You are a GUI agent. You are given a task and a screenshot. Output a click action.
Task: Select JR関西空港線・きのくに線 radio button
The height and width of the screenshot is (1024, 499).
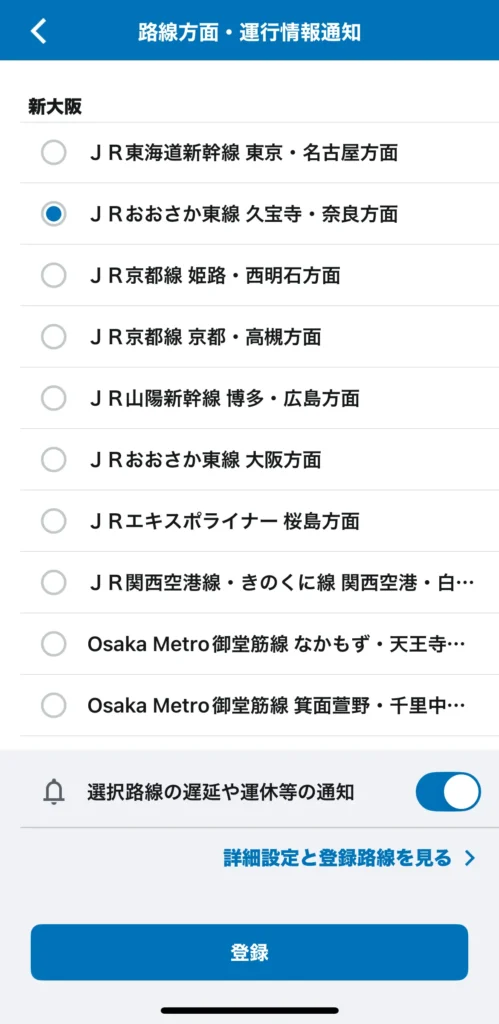[54, 583]
